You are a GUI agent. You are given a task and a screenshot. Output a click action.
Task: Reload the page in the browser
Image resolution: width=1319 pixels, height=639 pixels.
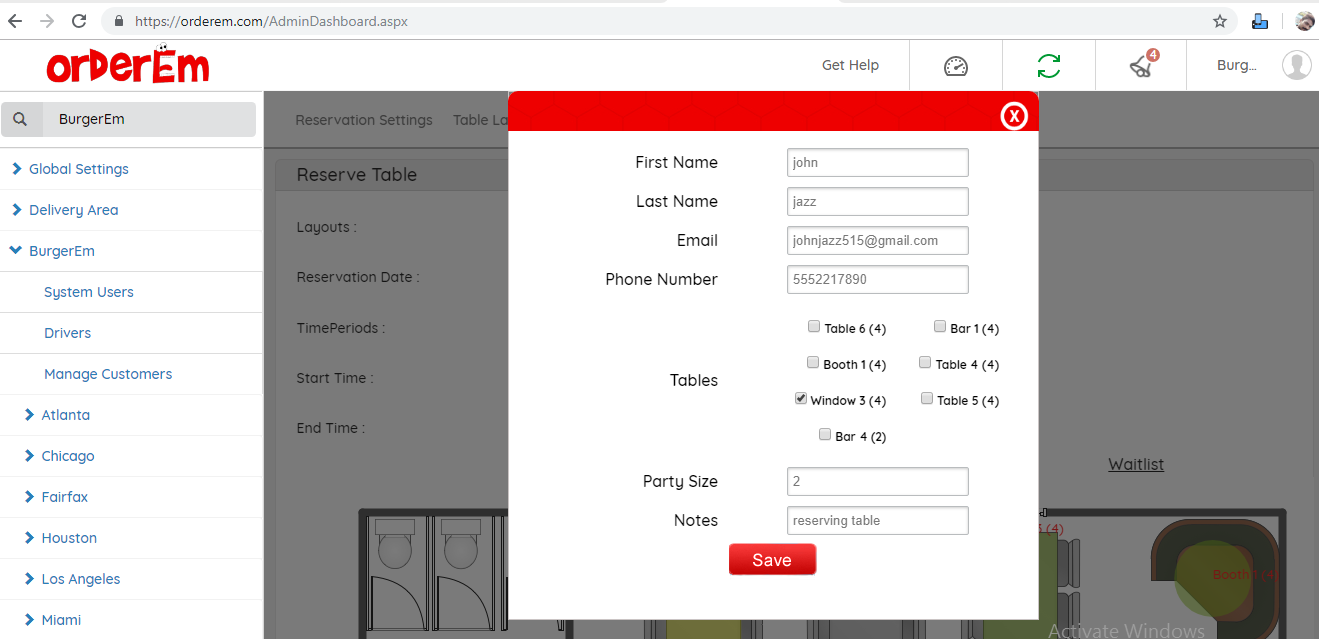[x=78, y=21]
